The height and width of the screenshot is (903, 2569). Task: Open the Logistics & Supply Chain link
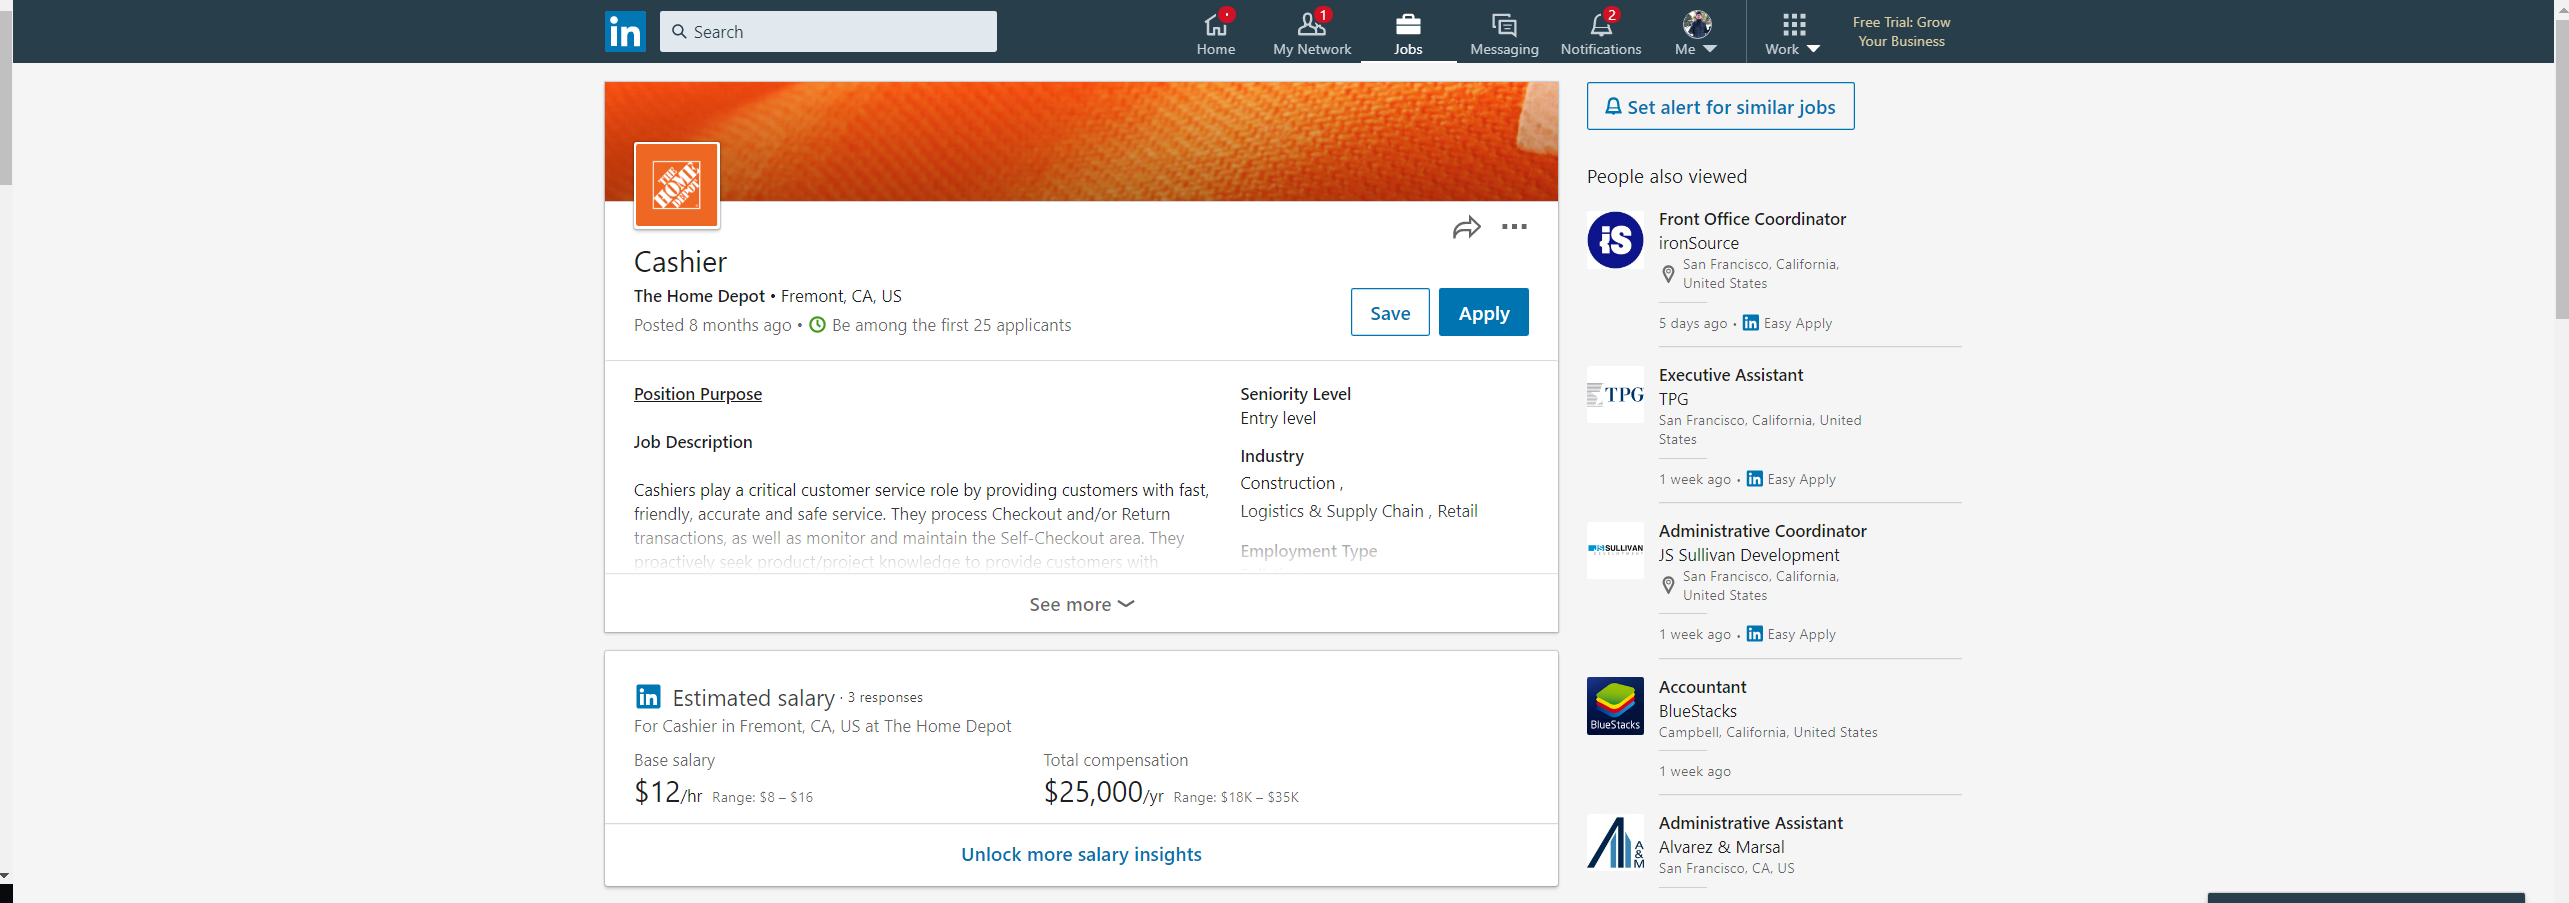click(x=1332, y=511)
